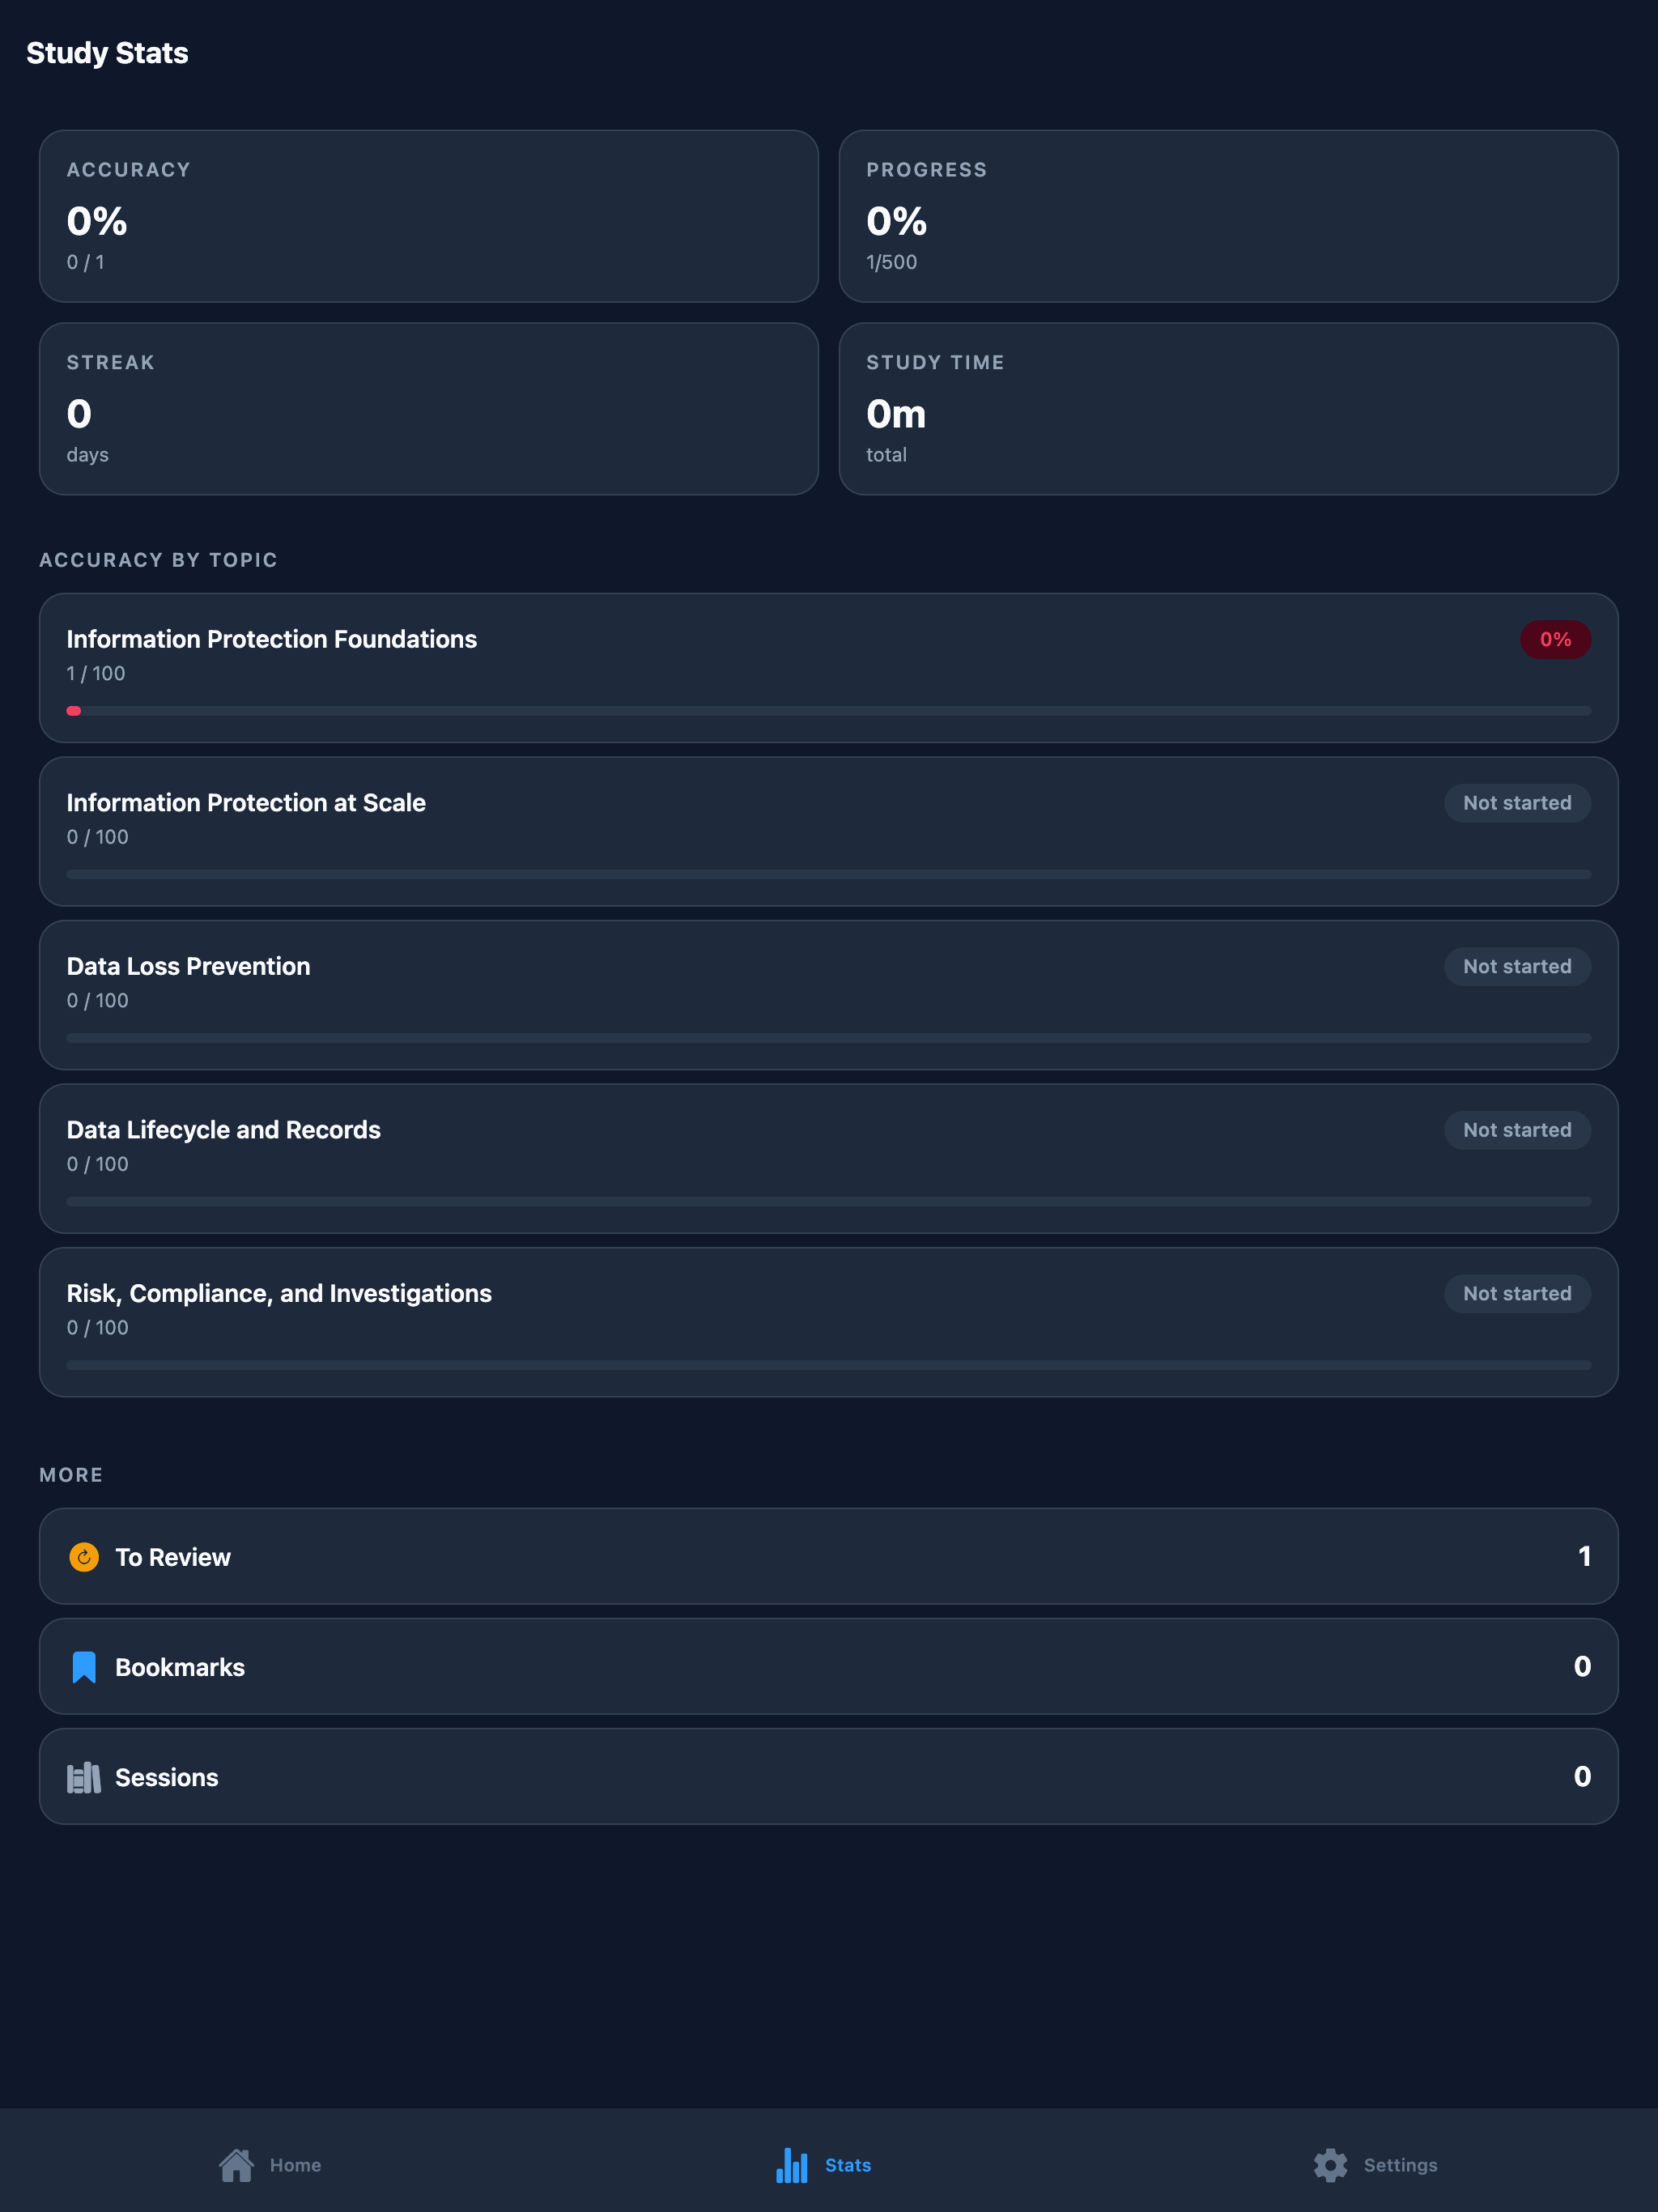This screenshot has height=2212, width=1658.
Task: Click the 0m study time value
Action: pyautogui.click(x=896, y=414)
